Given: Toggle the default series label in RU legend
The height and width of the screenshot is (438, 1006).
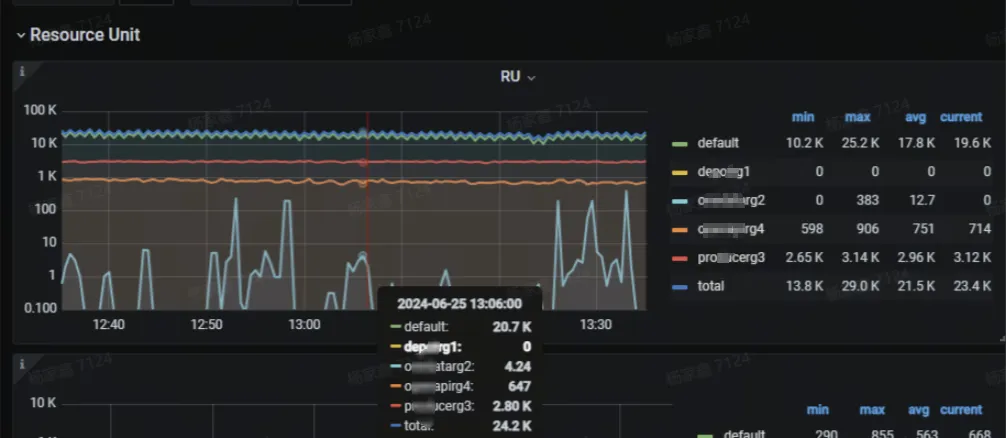Looking at the screenshot, I should pyautogui.click(x=718, y=143).
